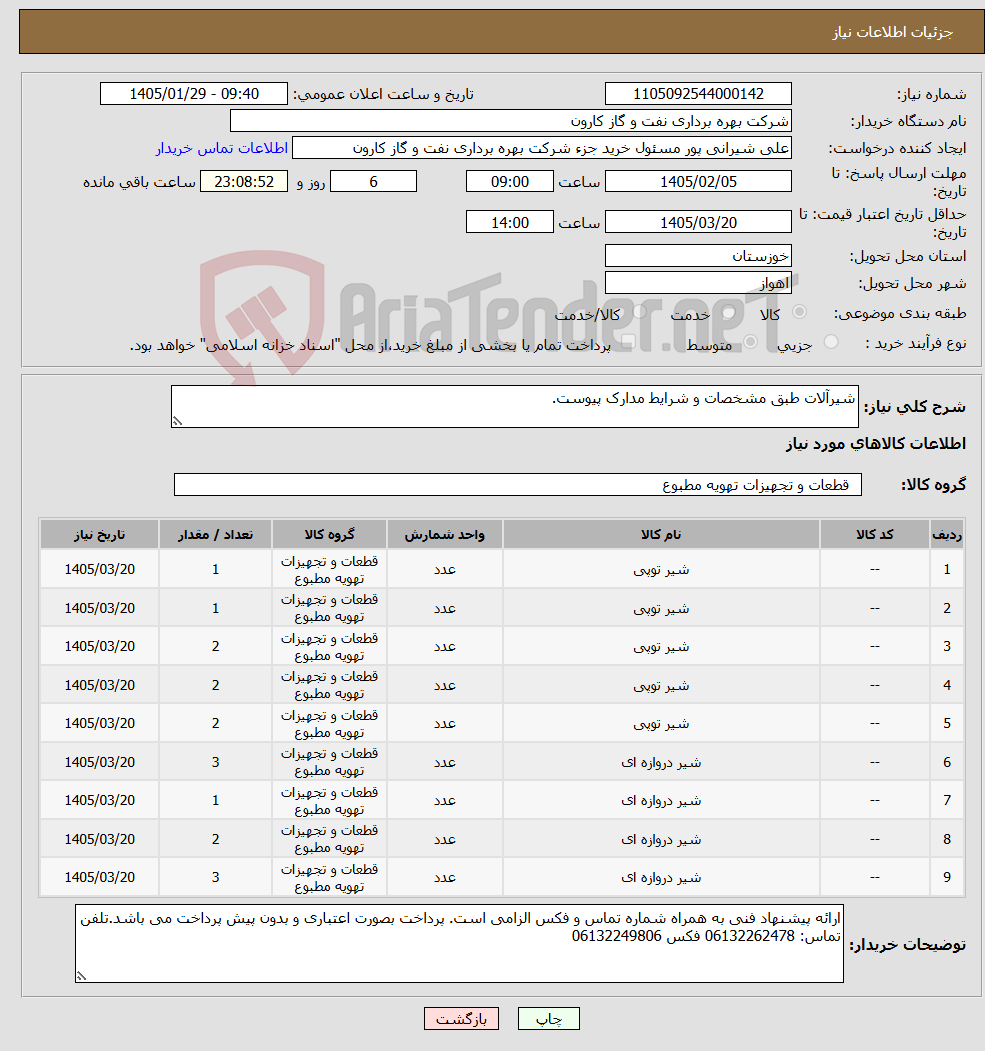Select the خدمت radio button
985x1051 pixels.
728,312
